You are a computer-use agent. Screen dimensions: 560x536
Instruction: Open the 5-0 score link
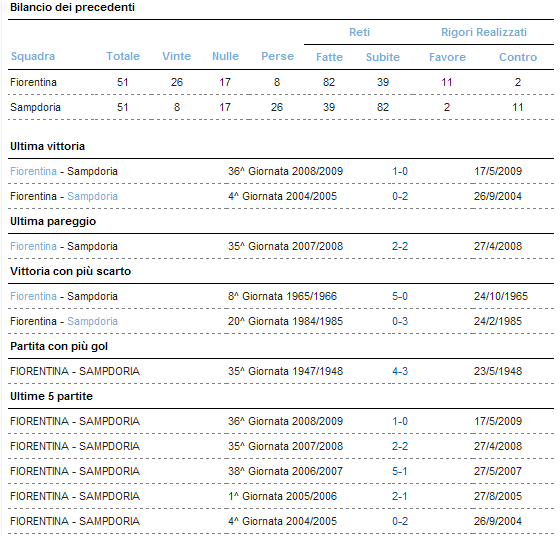pos(400,296)
